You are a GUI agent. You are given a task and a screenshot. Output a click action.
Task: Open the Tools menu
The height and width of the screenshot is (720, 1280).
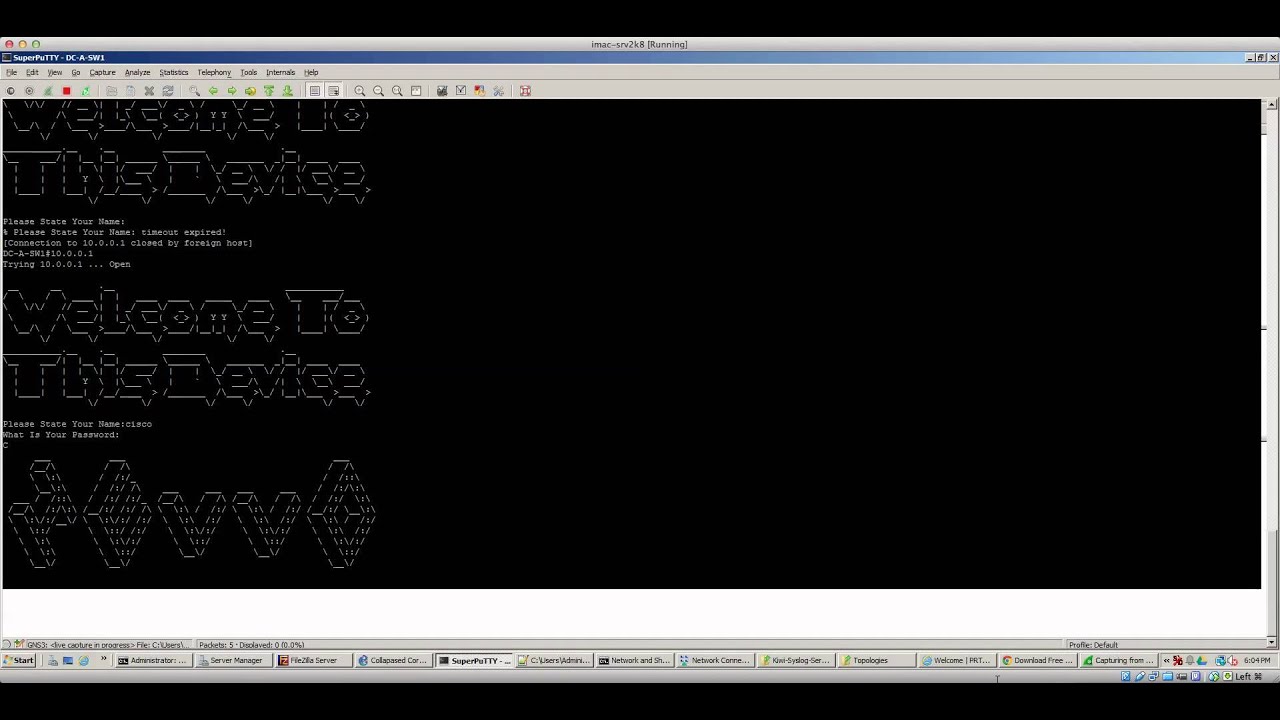(x=248, y=72)
